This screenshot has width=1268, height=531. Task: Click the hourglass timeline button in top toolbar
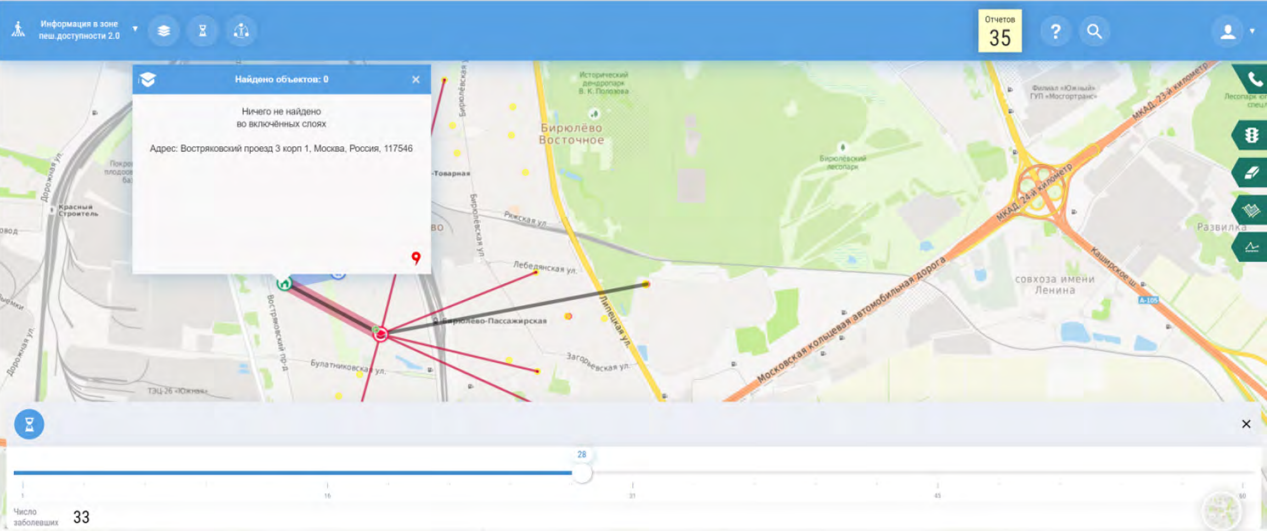202,31
